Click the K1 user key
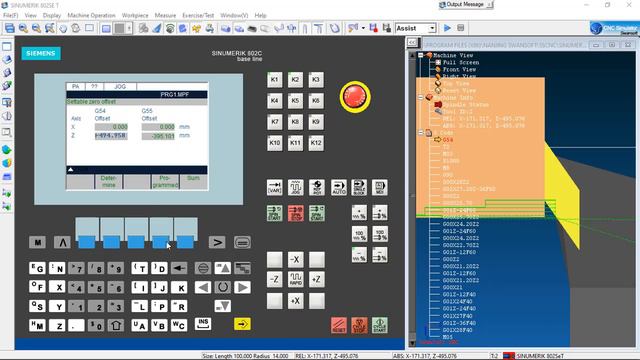Screen dimensions: 640x360 pos(275,80)
